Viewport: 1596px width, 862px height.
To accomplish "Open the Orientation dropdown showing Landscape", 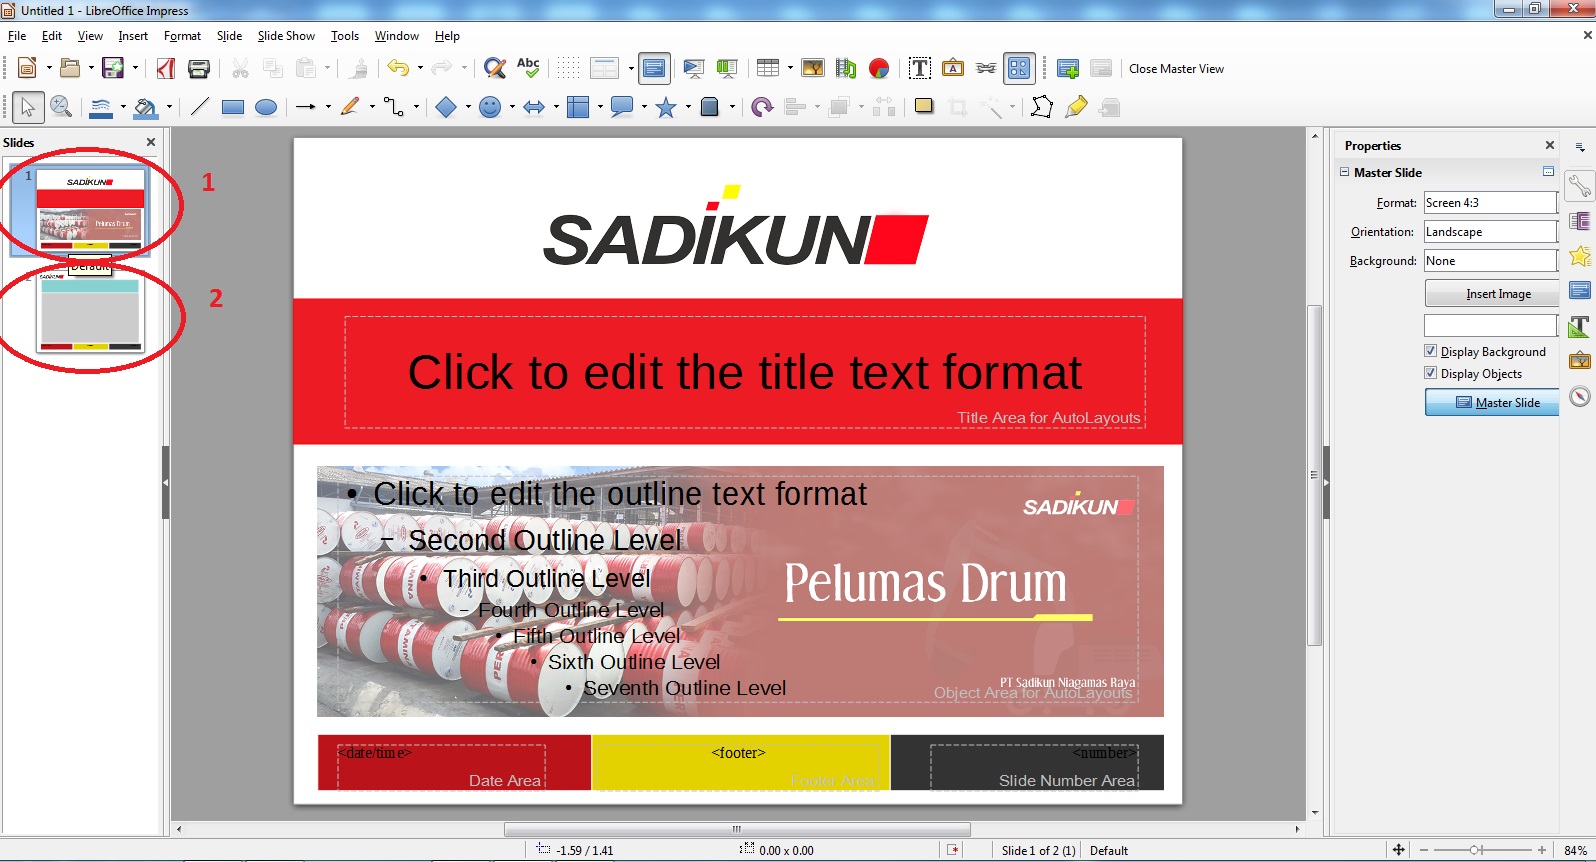I will [1490, 232].
